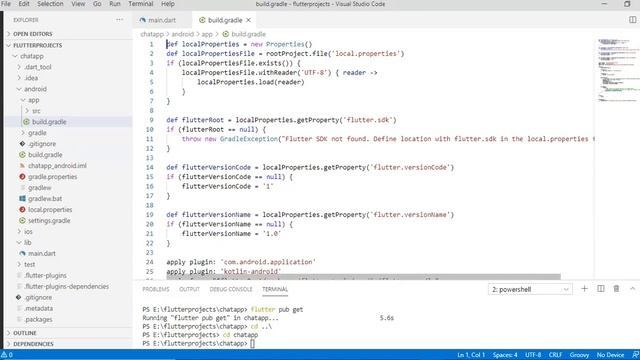Close the build.gradle editor tab

coord(248,20)
